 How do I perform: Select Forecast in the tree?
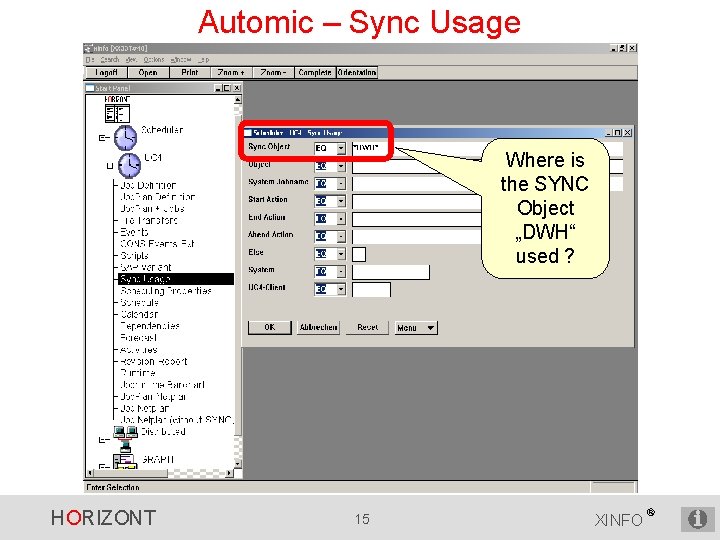tap(138, 338)
